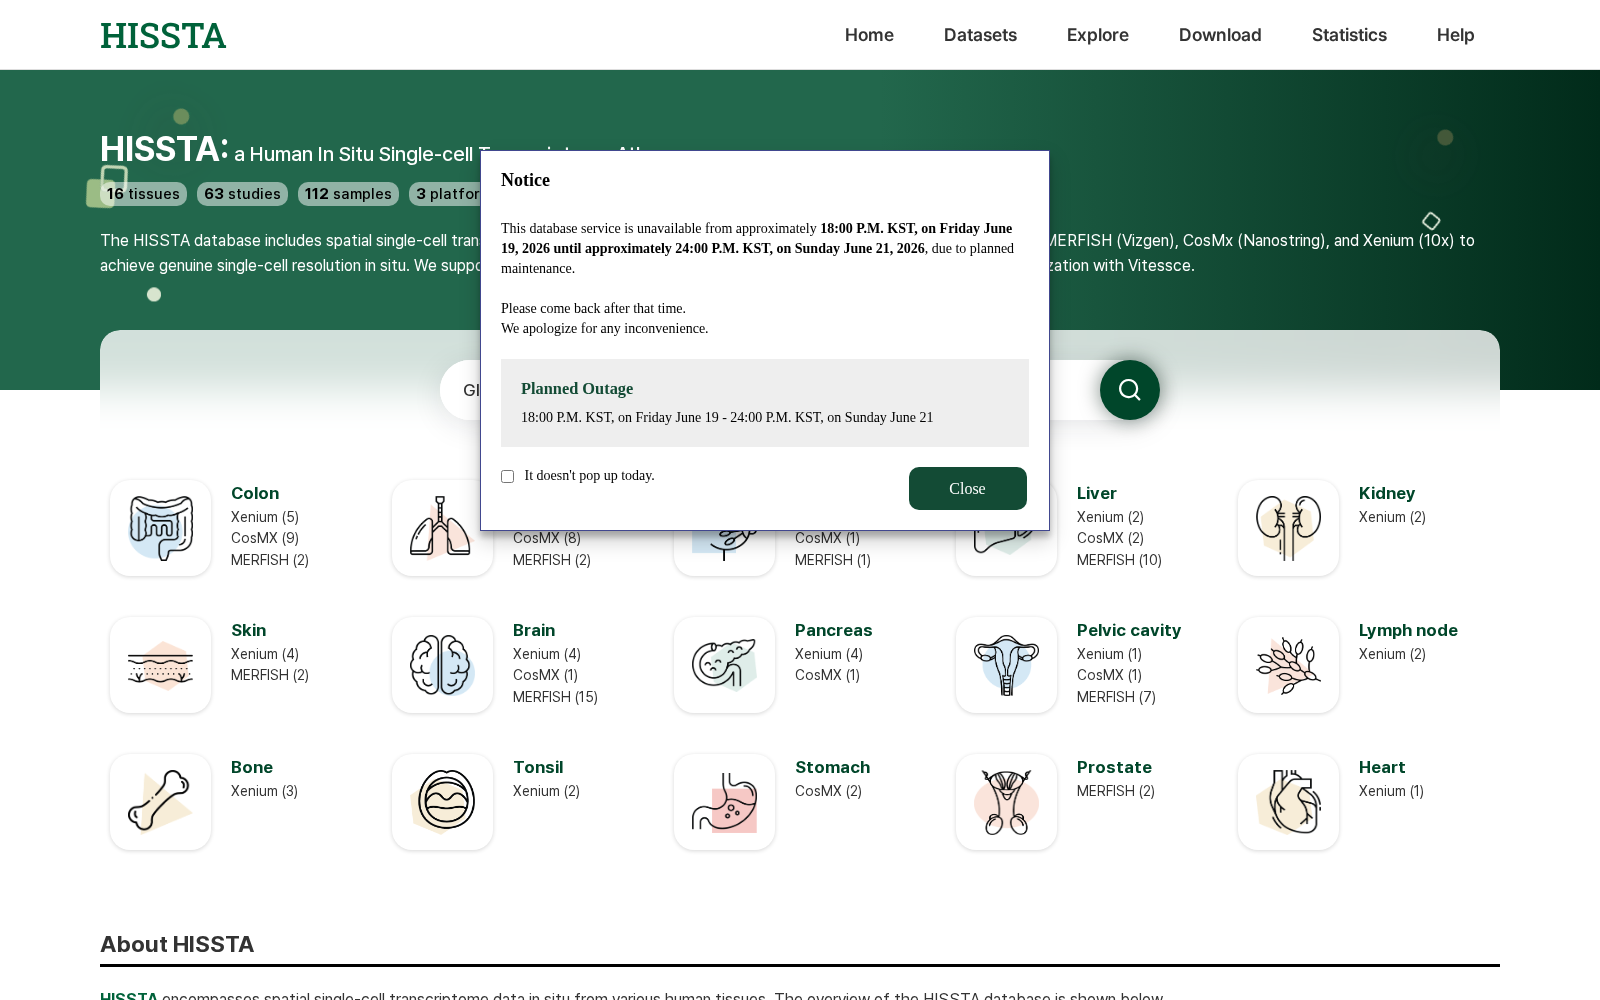The image size is (1600, 1000).
Task: Click the Pelvic cavity uterus icon
Action: point(1007,665)
